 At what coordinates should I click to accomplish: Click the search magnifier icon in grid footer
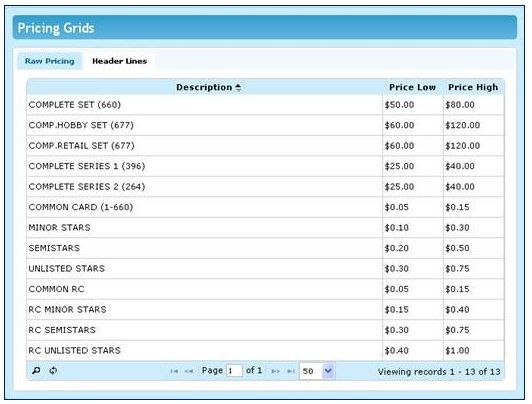coord(36,370)
